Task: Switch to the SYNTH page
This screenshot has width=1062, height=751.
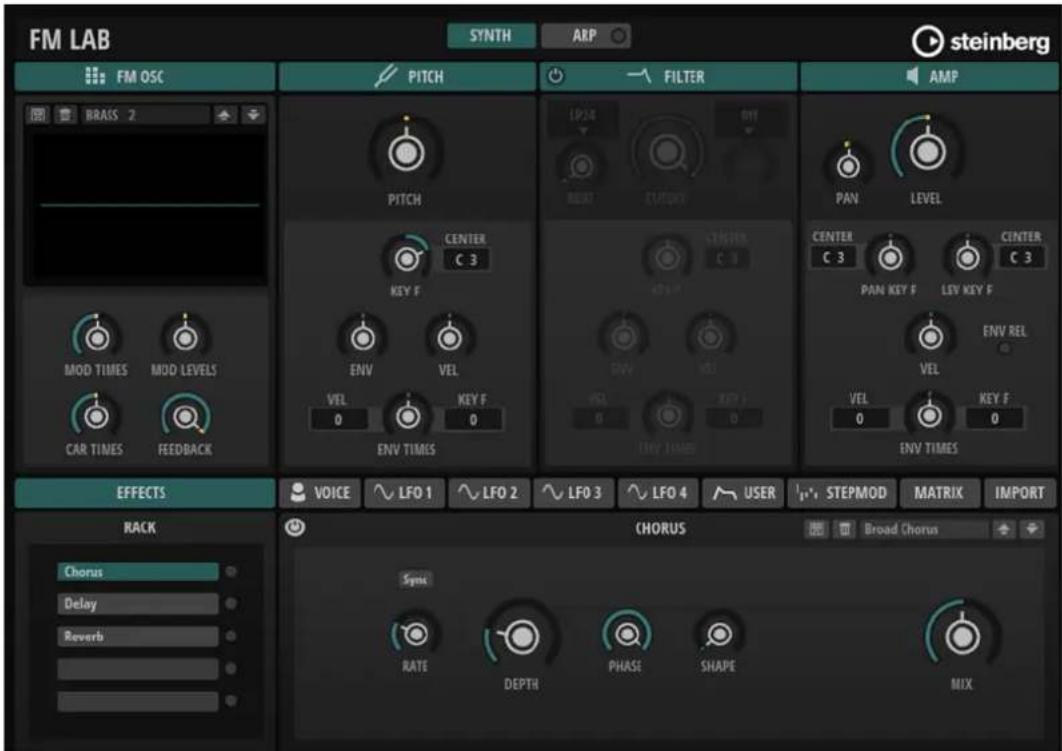Action: (491, 36)
